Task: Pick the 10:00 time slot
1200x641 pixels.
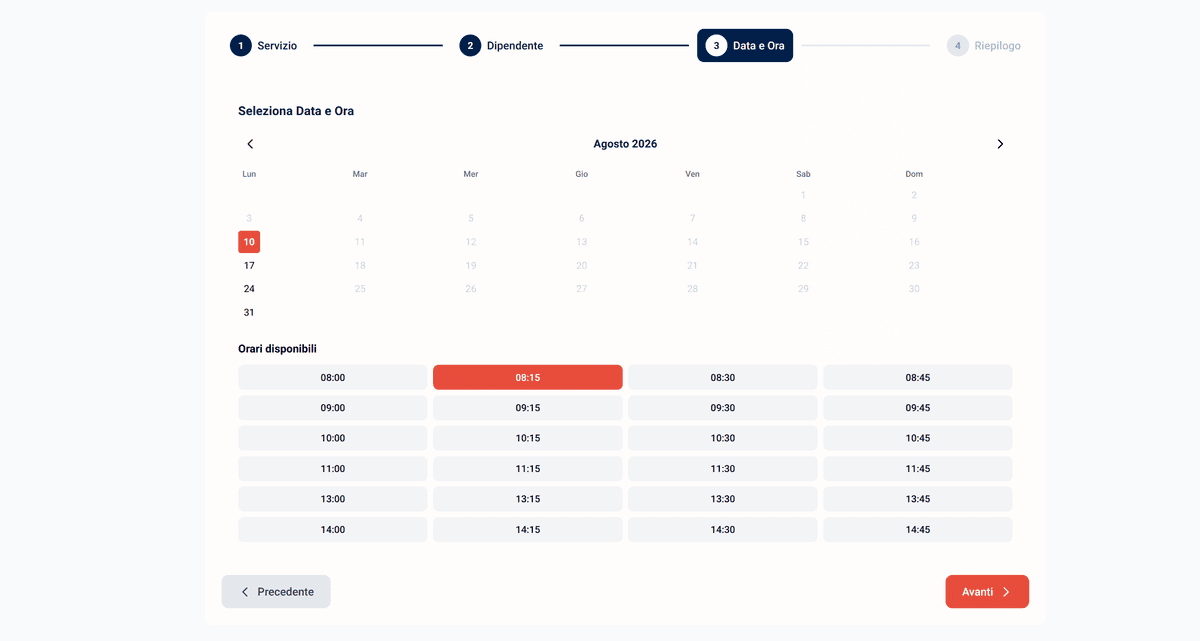Action: pos(333,439)
